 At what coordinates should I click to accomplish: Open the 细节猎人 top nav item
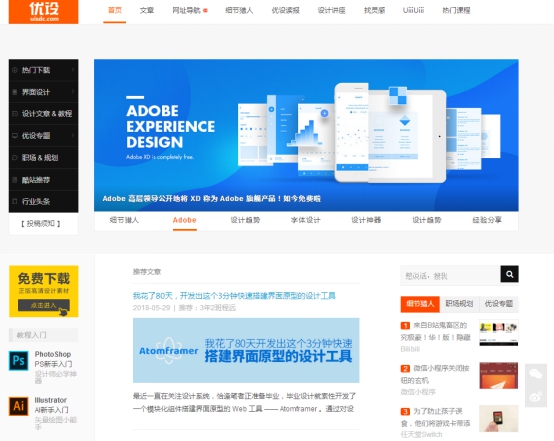point(239,11)
